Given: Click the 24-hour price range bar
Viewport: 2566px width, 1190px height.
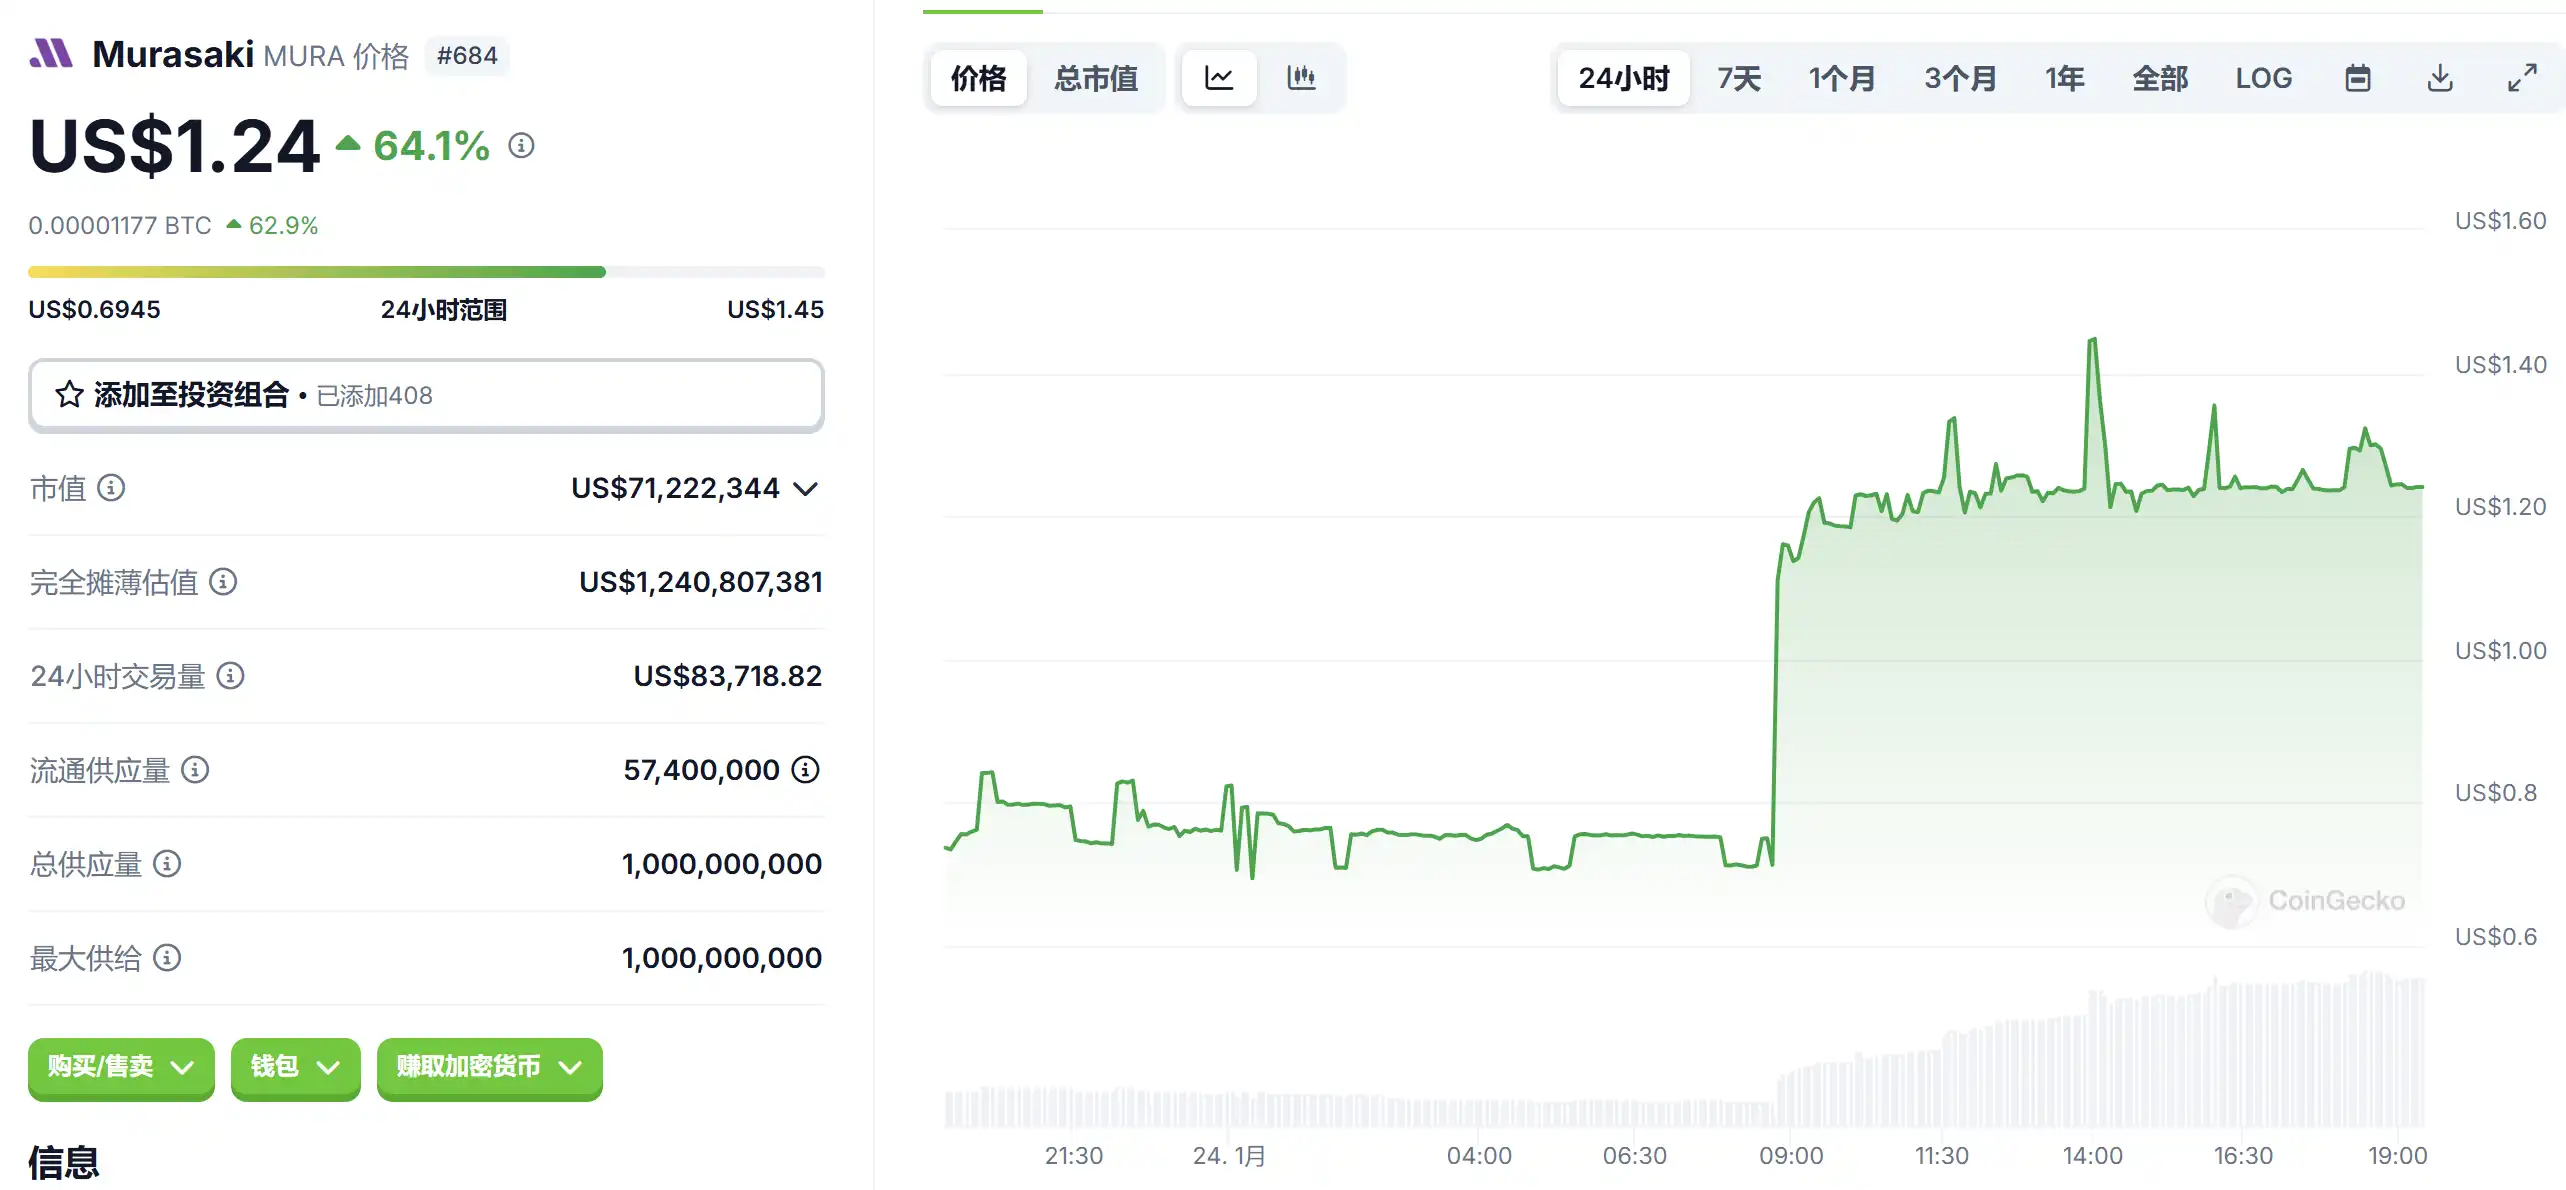Looking at the screenshot, I should (426, 272).
